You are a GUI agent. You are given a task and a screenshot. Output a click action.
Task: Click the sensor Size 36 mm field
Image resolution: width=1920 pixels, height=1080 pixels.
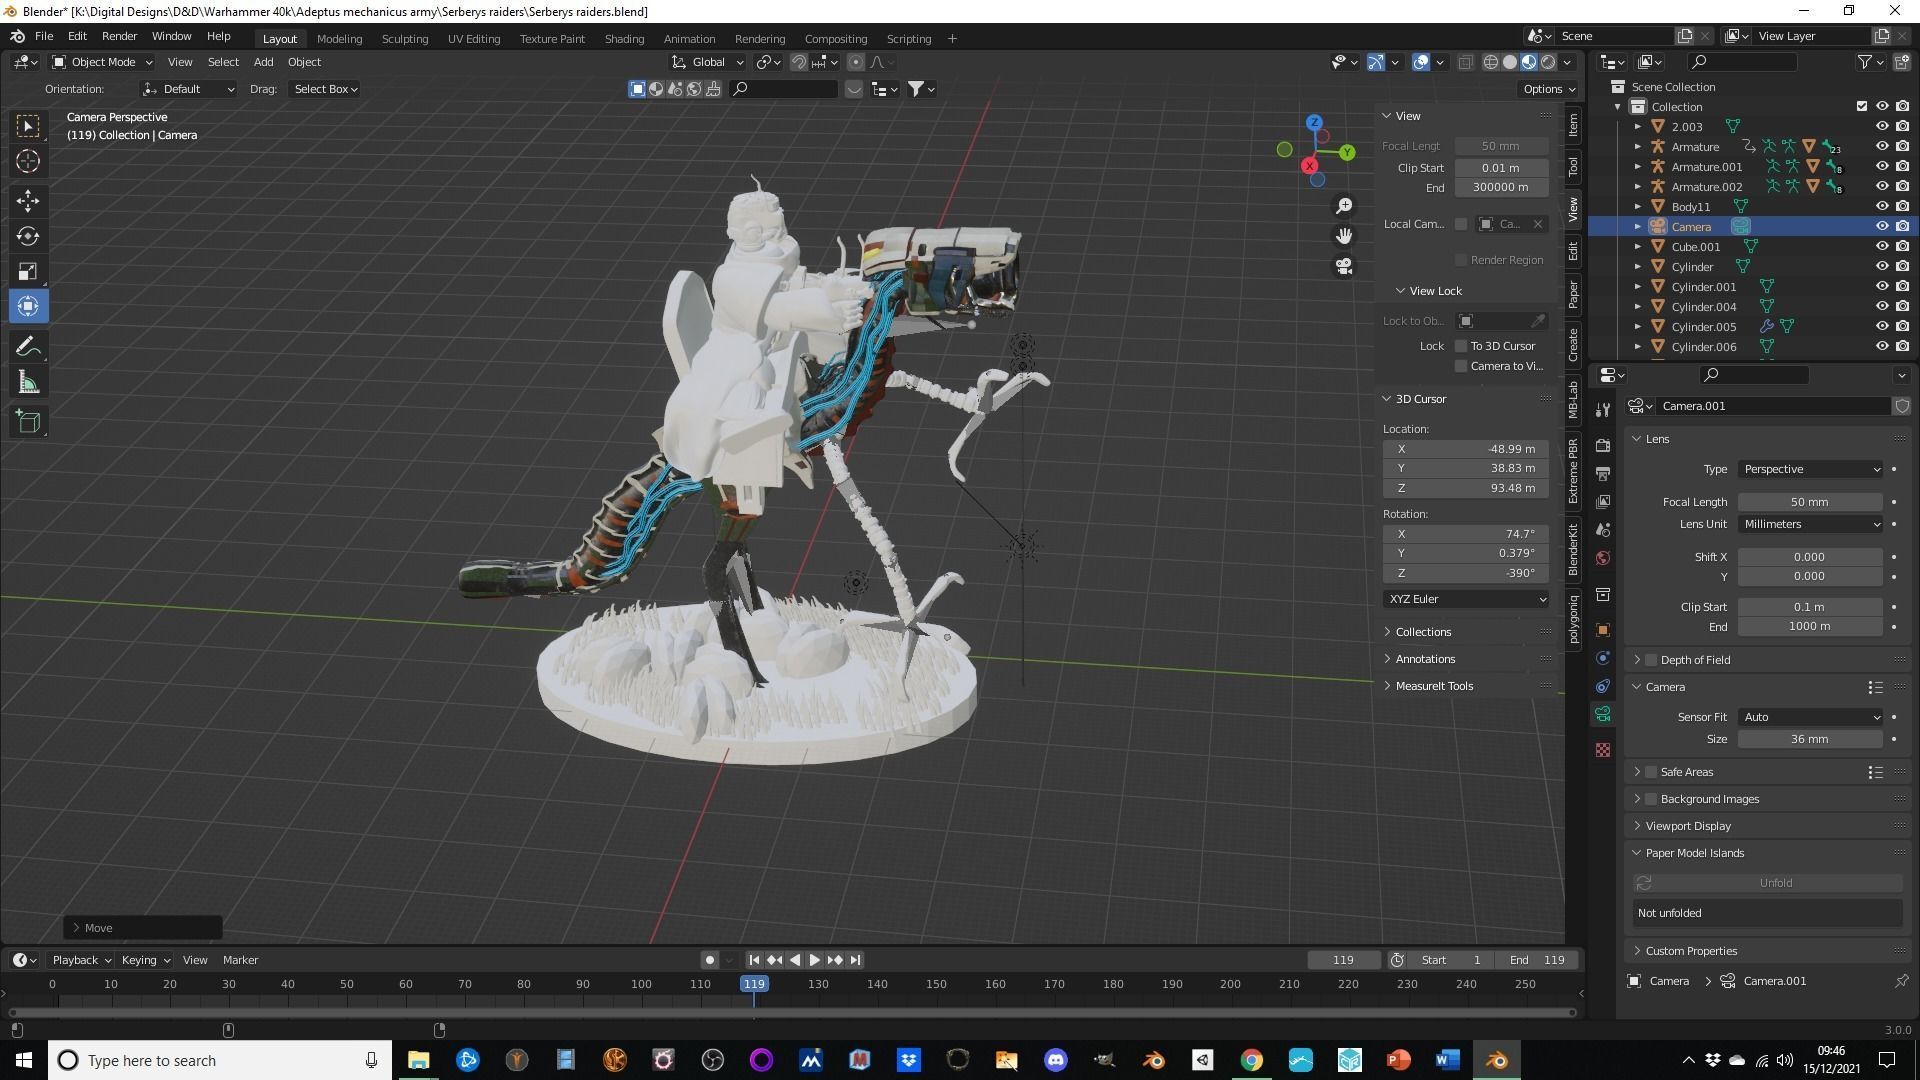coord(1810,739)
